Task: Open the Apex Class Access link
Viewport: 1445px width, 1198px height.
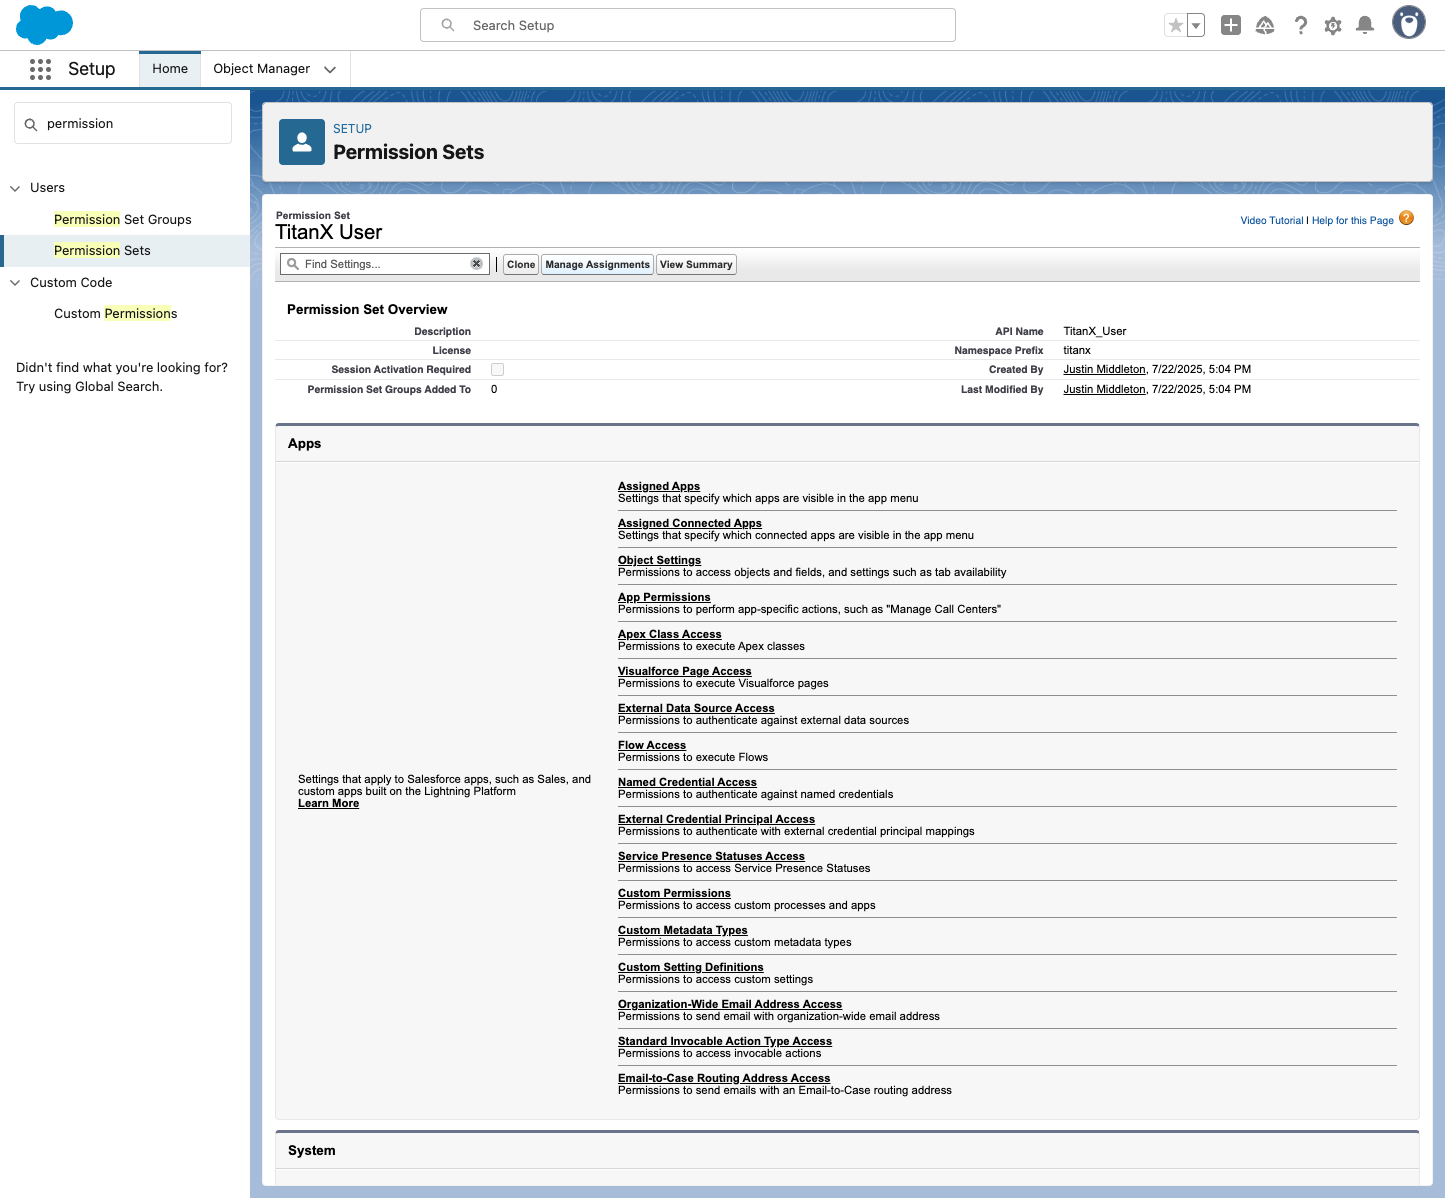Action: (669, 635)
